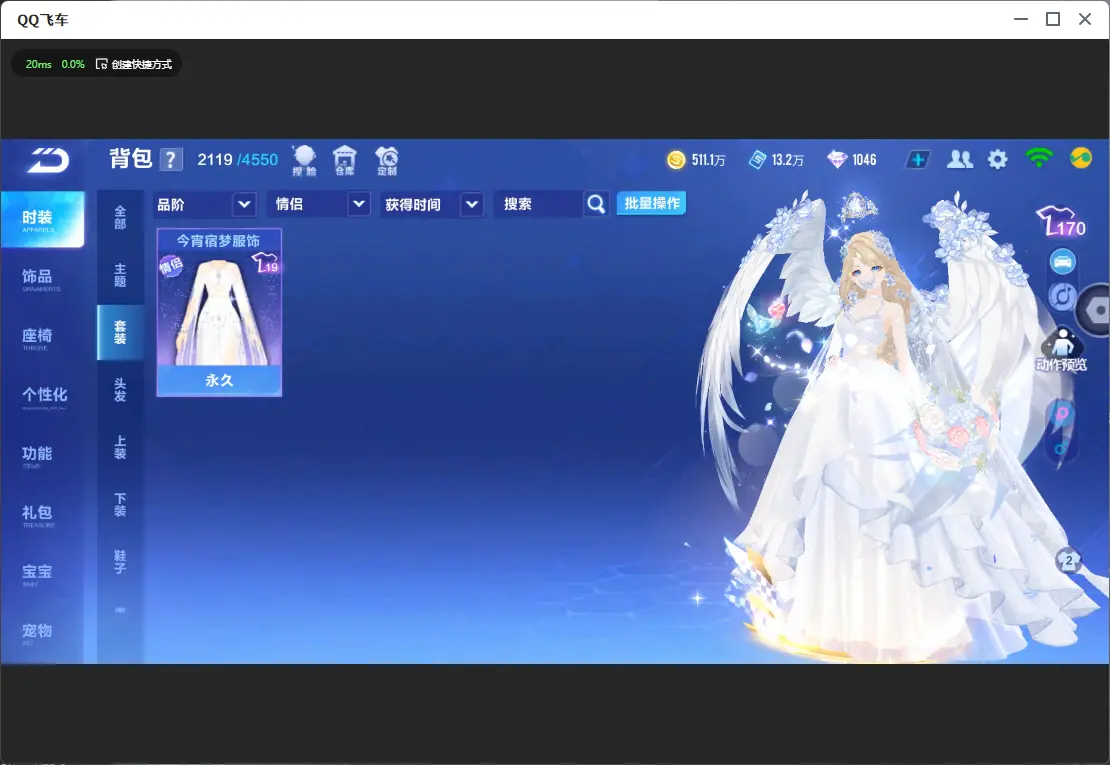Open 动作预览 action preview
Viewport: 1110px width, 765px height.
pyautogui.click(x=1061, y=350)
